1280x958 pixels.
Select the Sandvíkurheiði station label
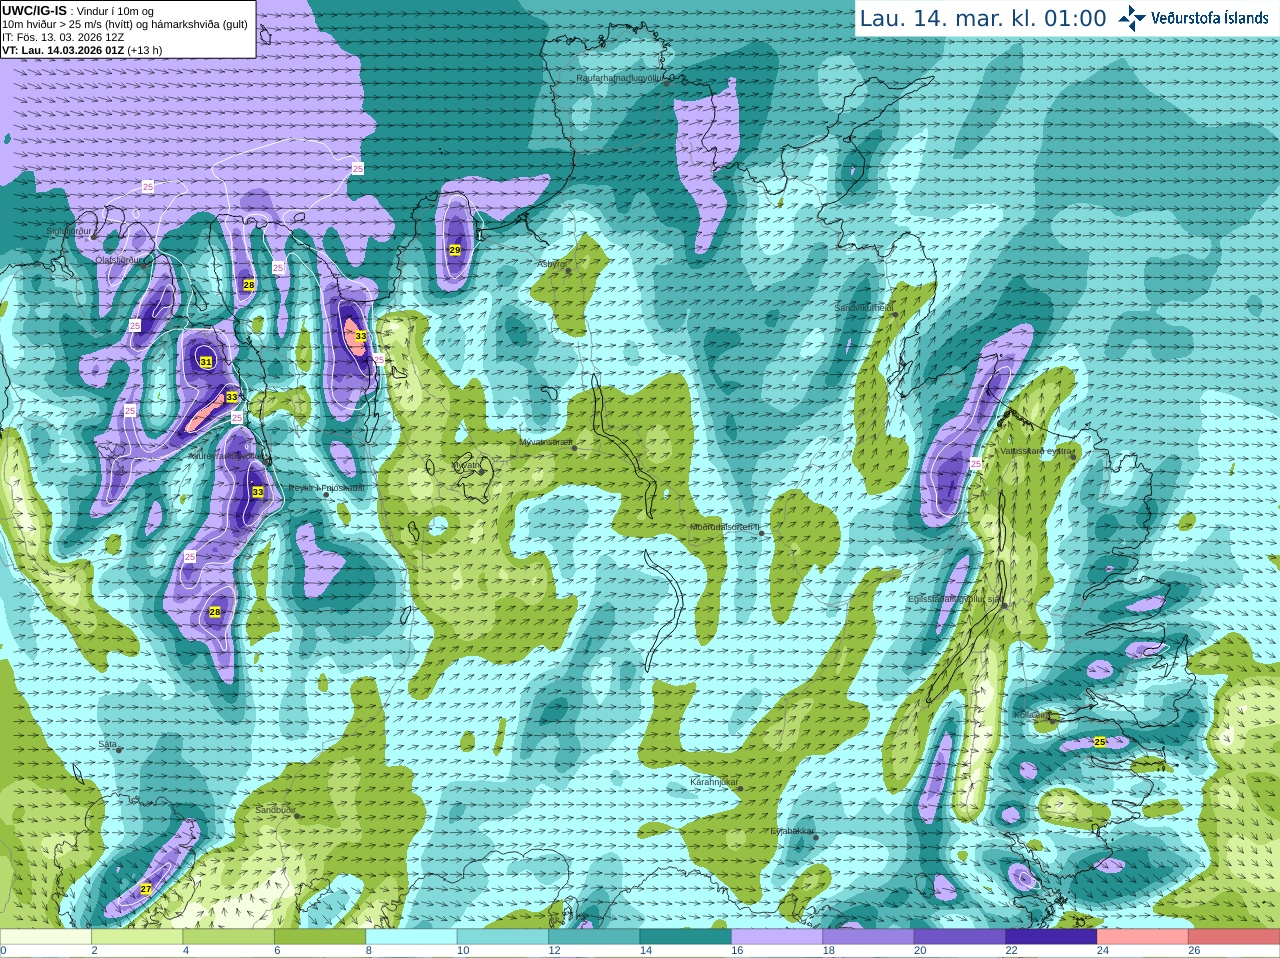(x=865, y=308)
